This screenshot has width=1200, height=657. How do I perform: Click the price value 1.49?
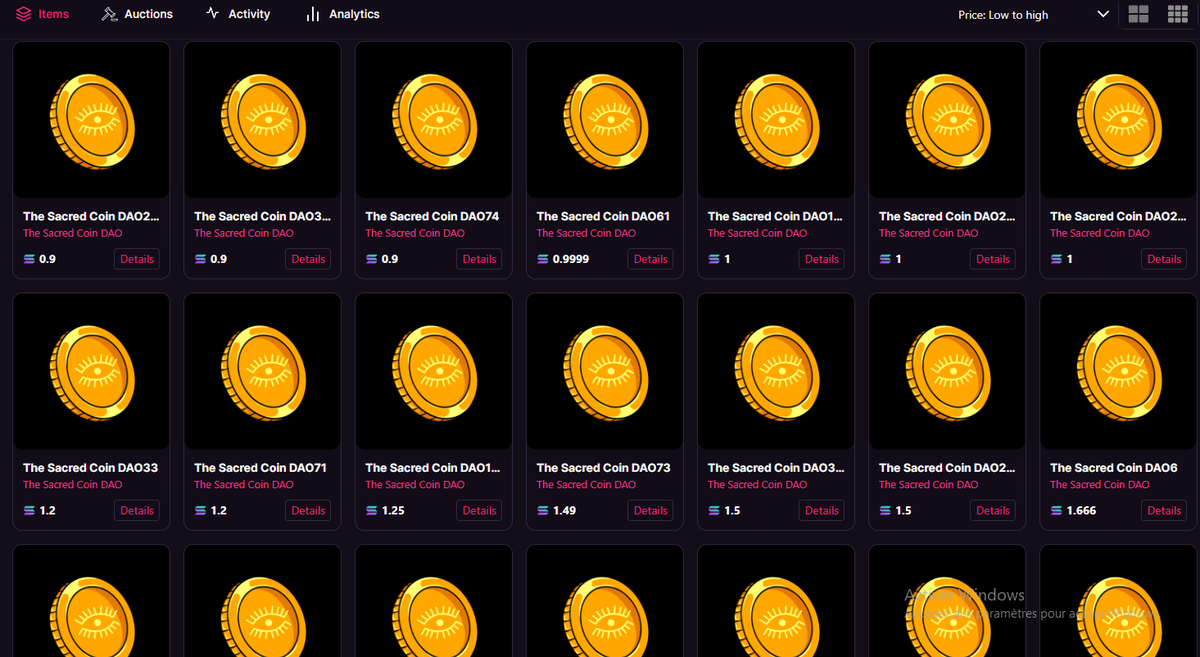coord(565,510)
